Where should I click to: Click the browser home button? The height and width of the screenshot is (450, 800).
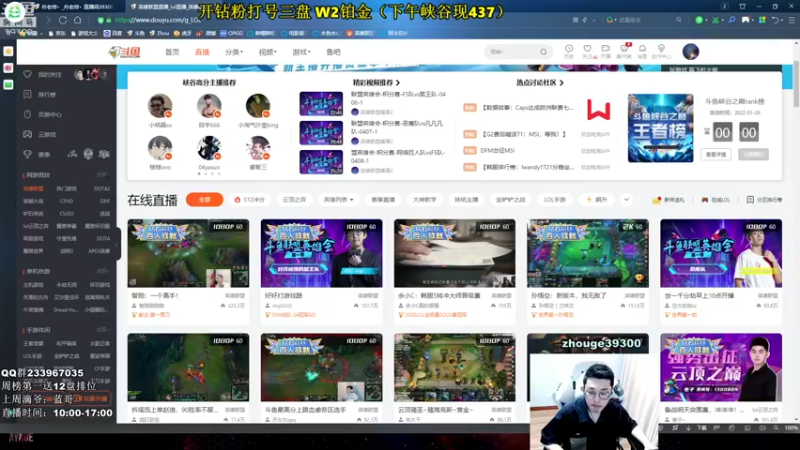[78, 20]
